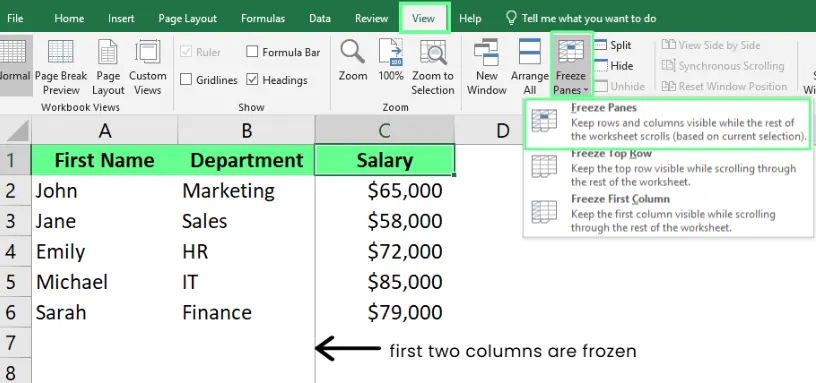Choose Freeze Panes option in dropdown menu
Viewport: 816px width, 383px height.
pos(667,124)
